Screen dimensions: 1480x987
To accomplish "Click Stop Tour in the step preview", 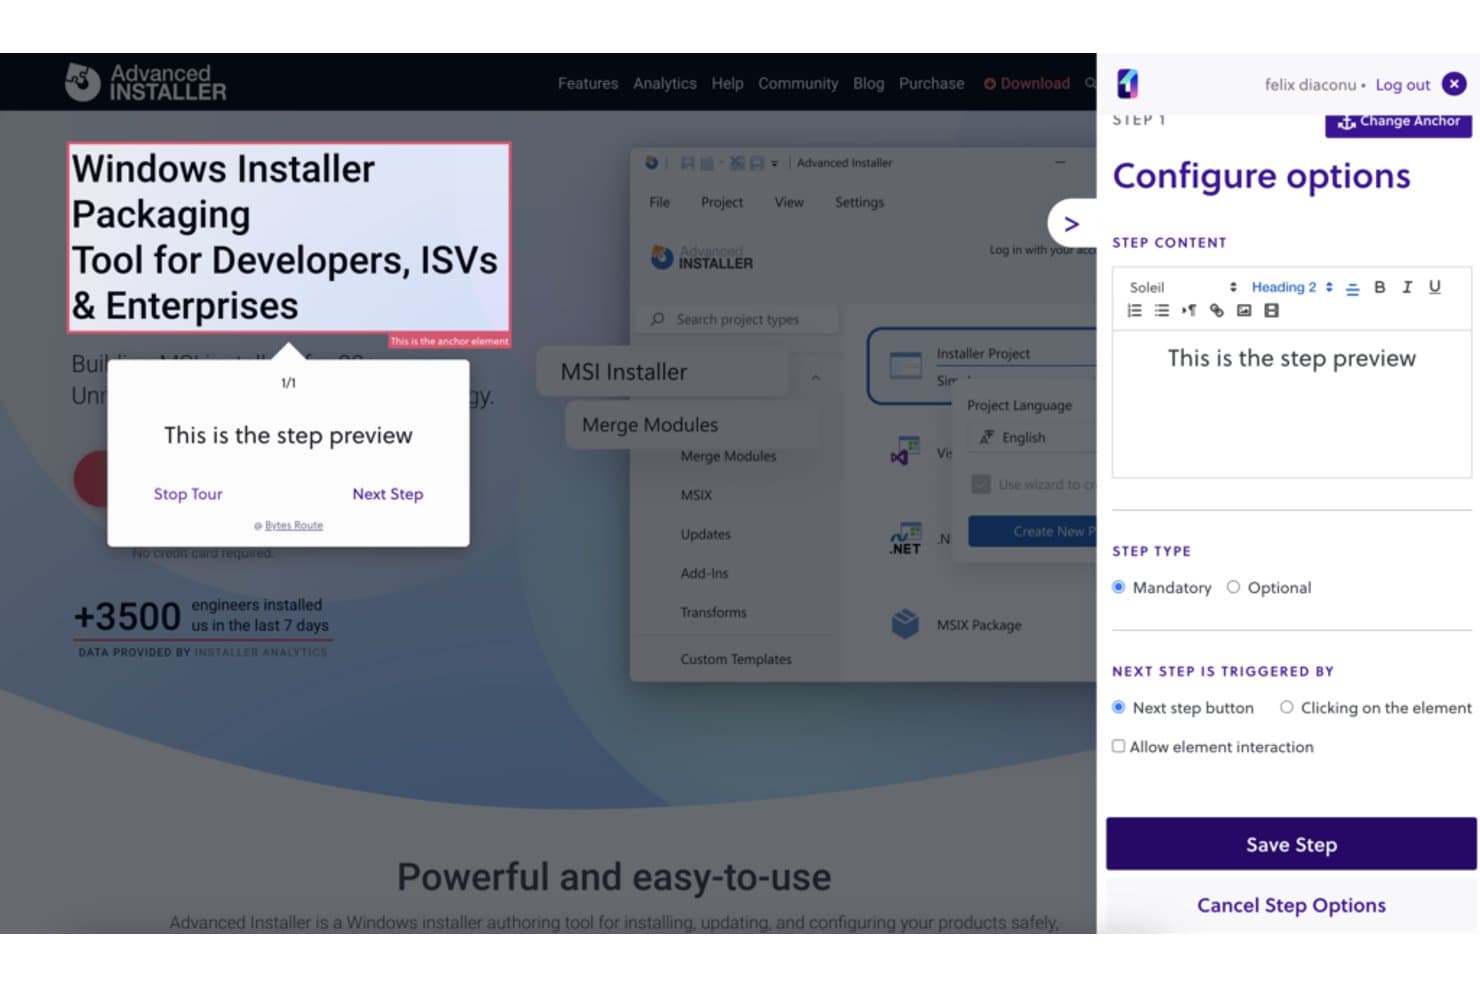I will tap(188, 494).
